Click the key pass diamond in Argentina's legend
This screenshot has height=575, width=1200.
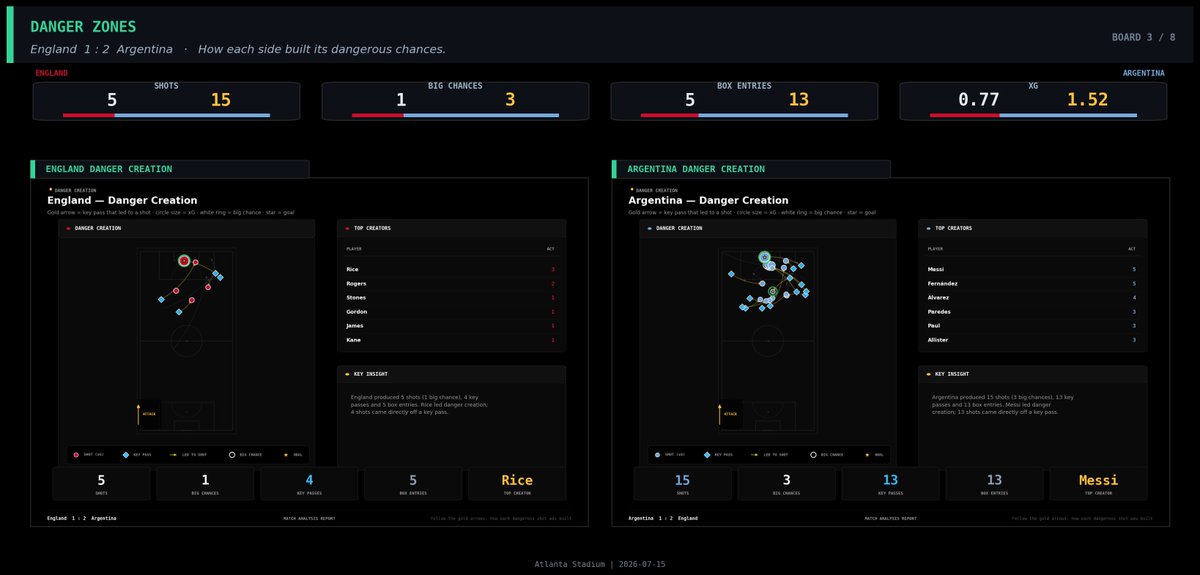707,455
